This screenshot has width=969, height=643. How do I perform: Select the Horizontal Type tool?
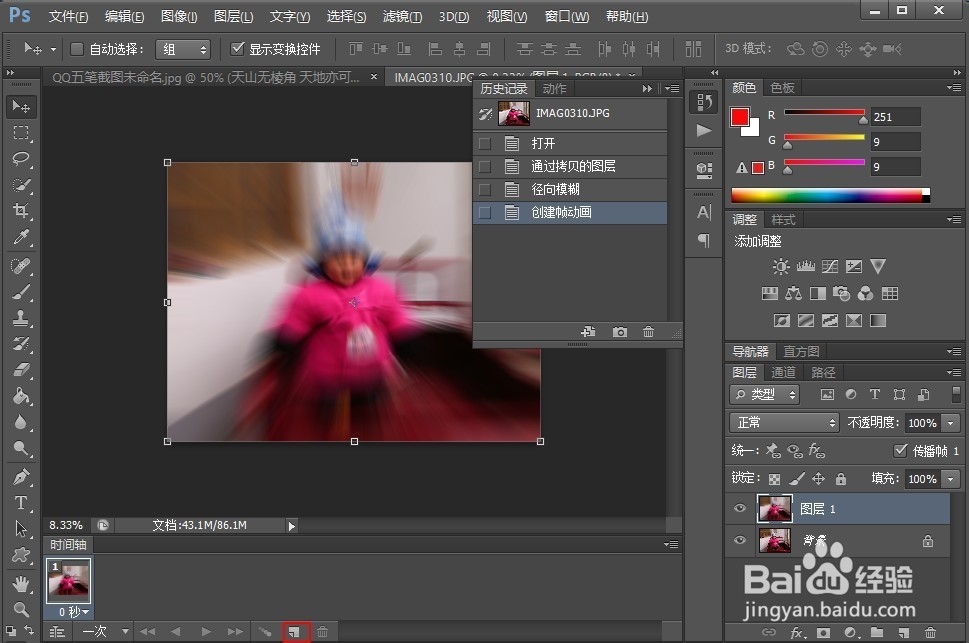click(x=22, y=503)
